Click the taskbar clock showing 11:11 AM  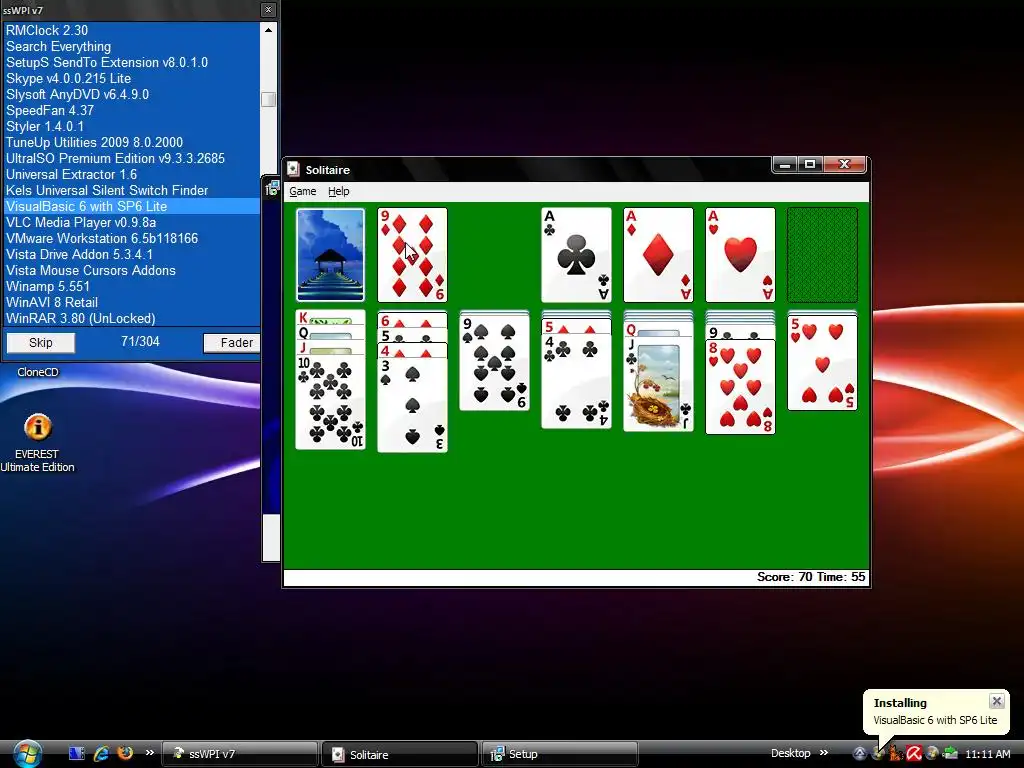coord(987,754)
